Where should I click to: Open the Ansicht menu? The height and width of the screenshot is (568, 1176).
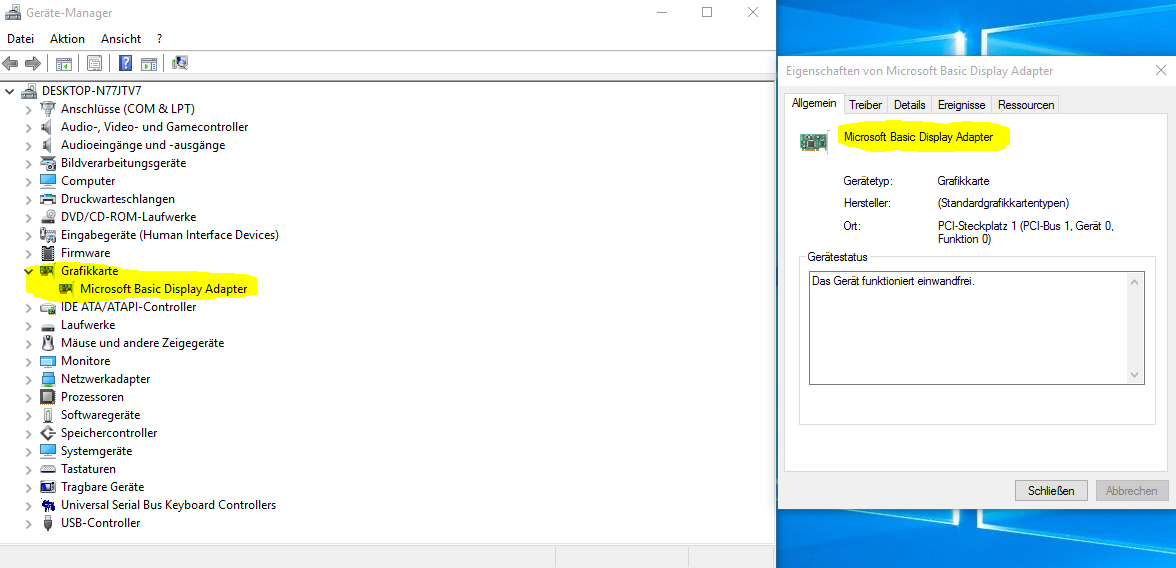121,38
